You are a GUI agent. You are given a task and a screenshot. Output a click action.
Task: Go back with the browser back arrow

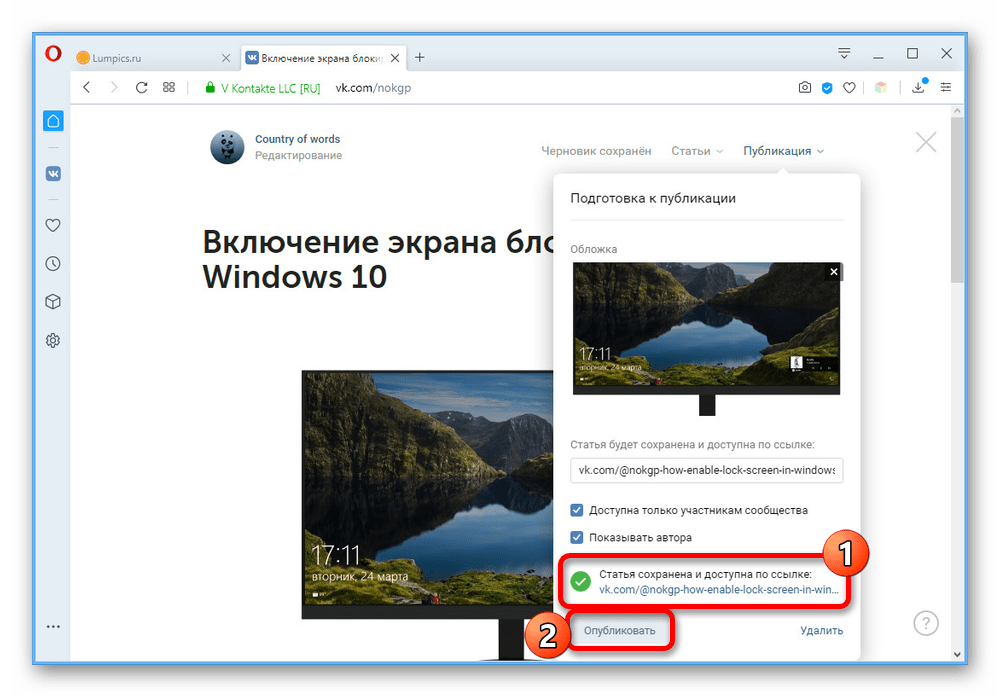pyautogui.click(x=87, y=87)
